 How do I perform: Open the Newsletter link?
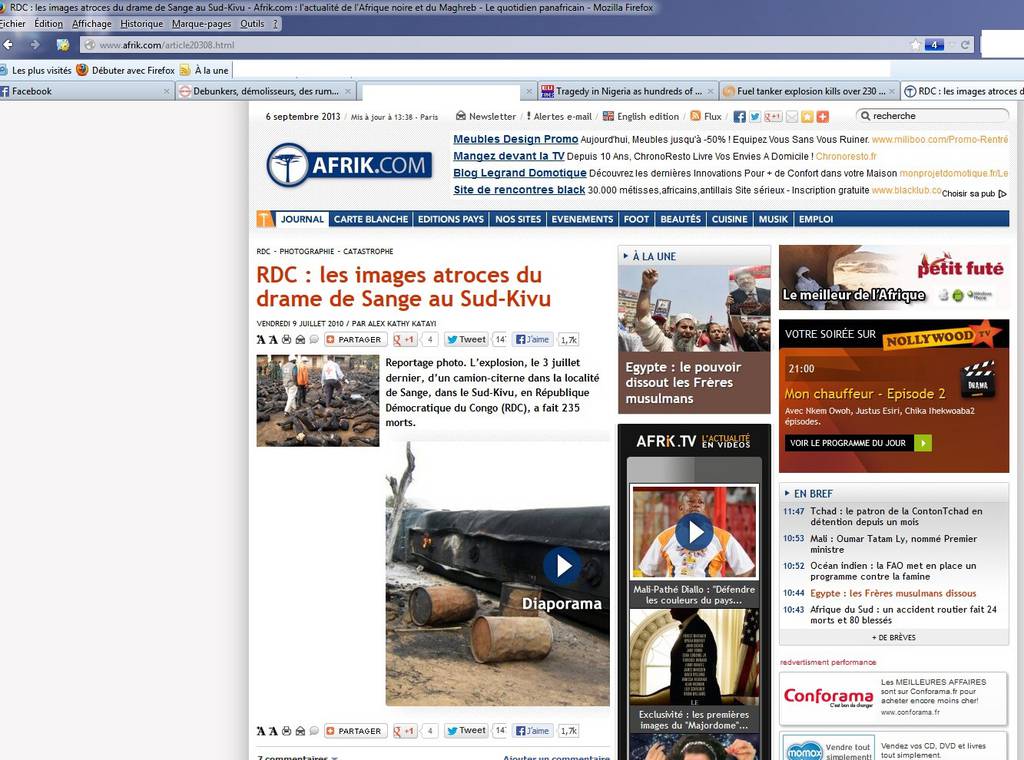coord(485,116)
